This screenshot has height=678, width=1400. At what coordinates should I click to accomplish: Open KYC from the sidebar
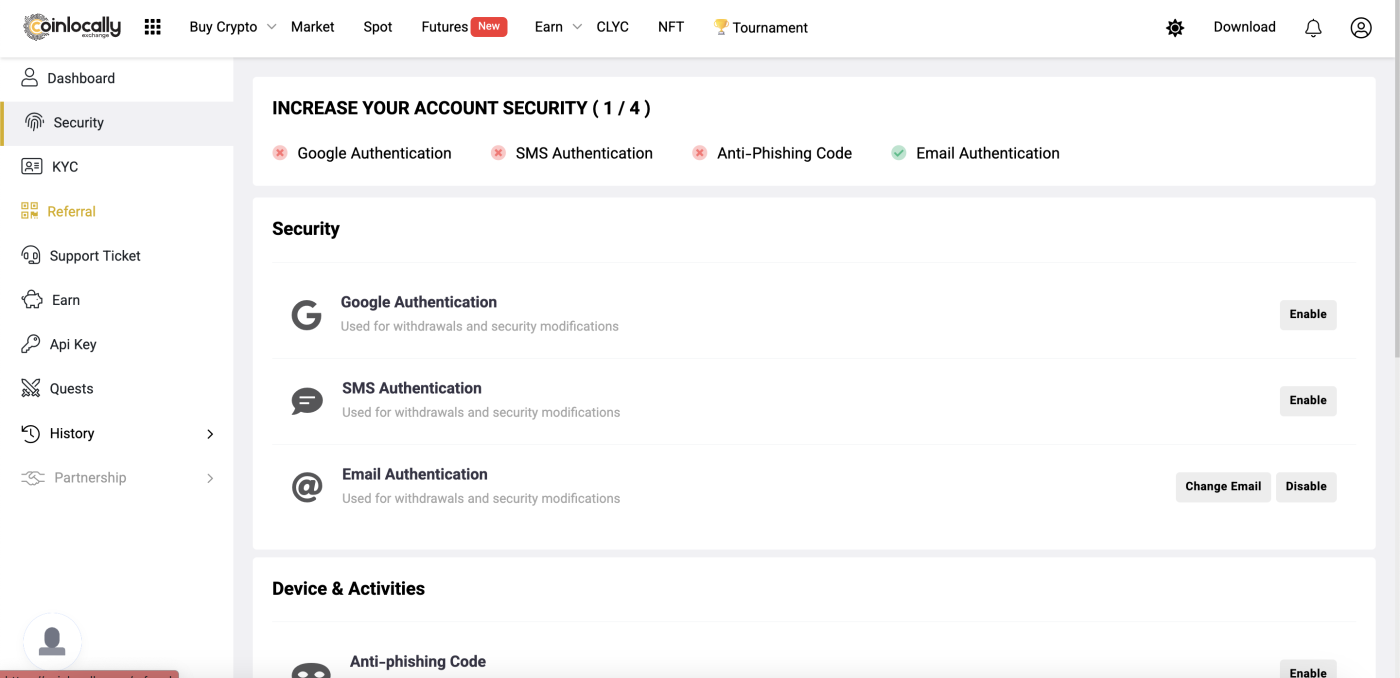(x=64, y=167)
